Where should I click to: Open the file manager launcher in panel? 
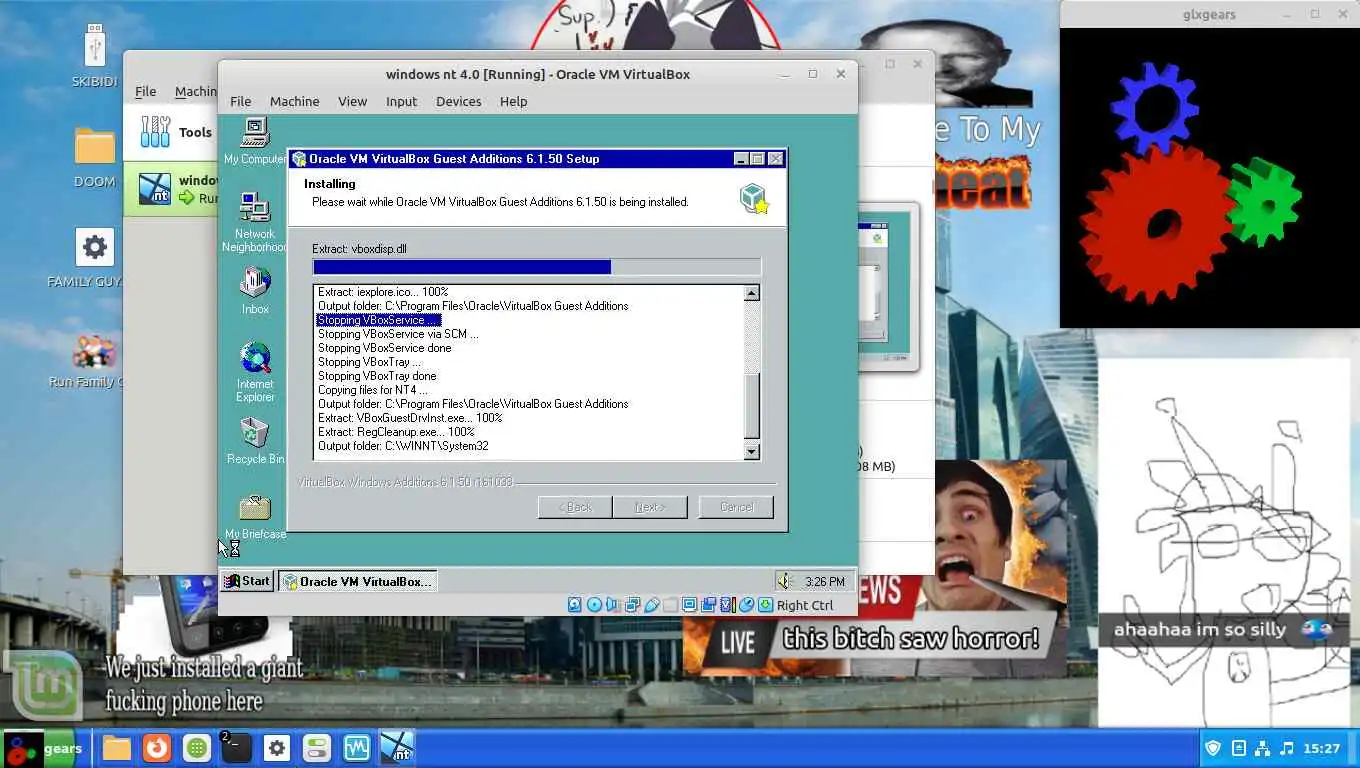coord(116,748)
